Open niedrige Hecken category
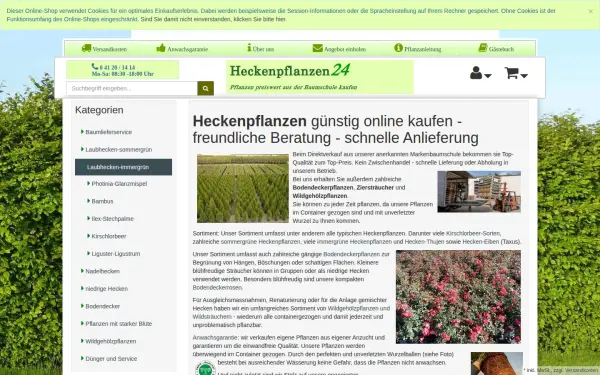Viewport: 600px width, 375px height. (106, 289)
